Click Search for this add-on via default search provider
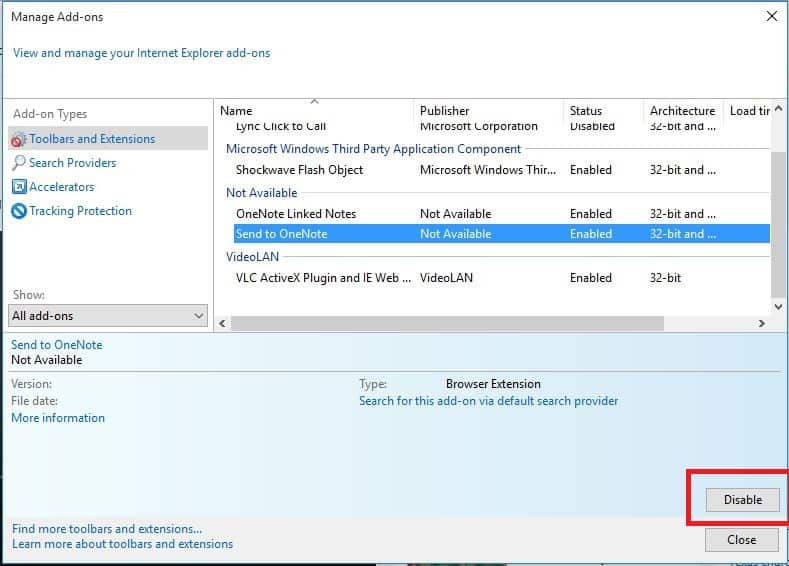This screenshot has width=789, height=566. point(488,401)
